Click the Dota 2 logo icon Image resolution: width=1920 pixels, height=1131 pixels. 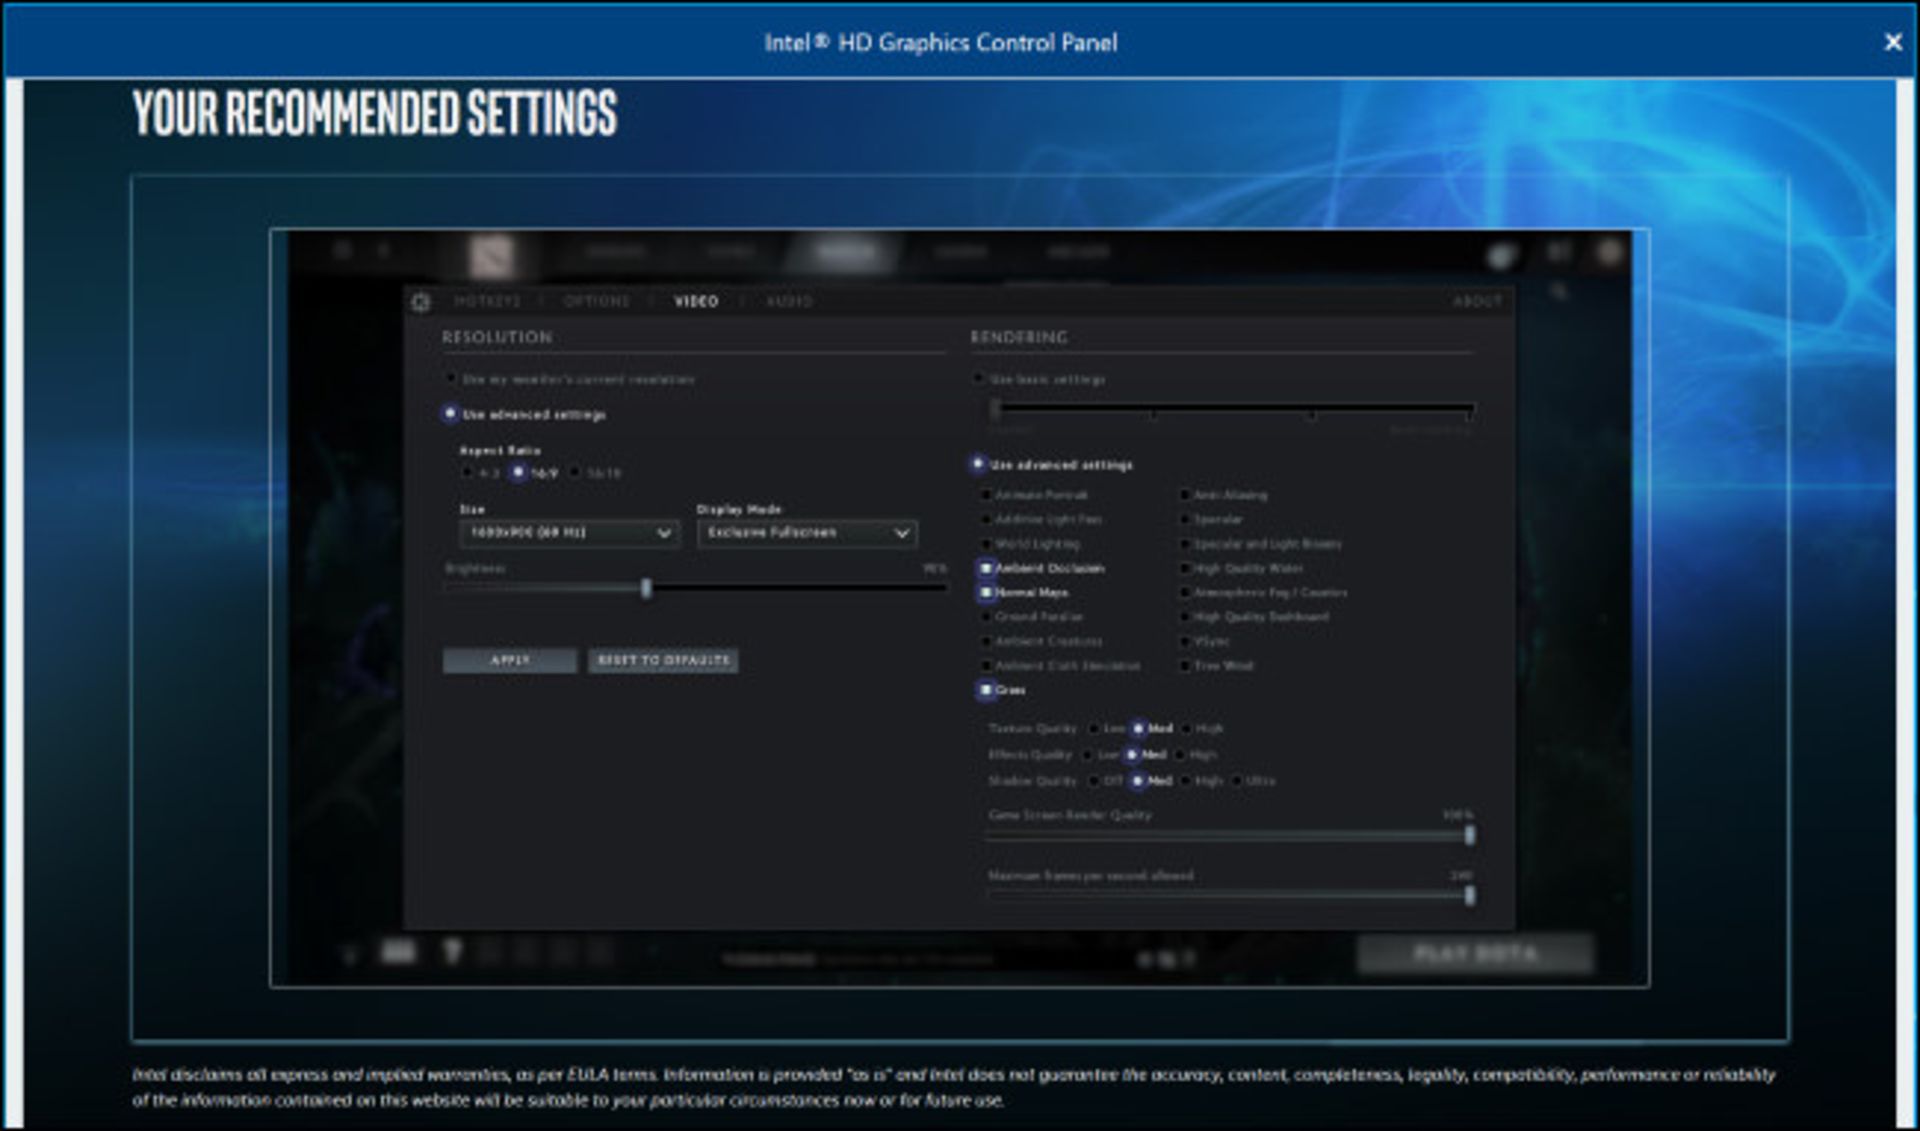click(x=492, y=255)
